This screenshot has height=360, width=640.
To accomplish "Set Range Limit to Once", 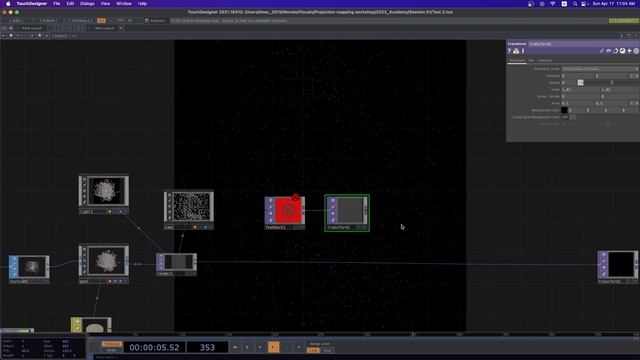I will [328, 350].
